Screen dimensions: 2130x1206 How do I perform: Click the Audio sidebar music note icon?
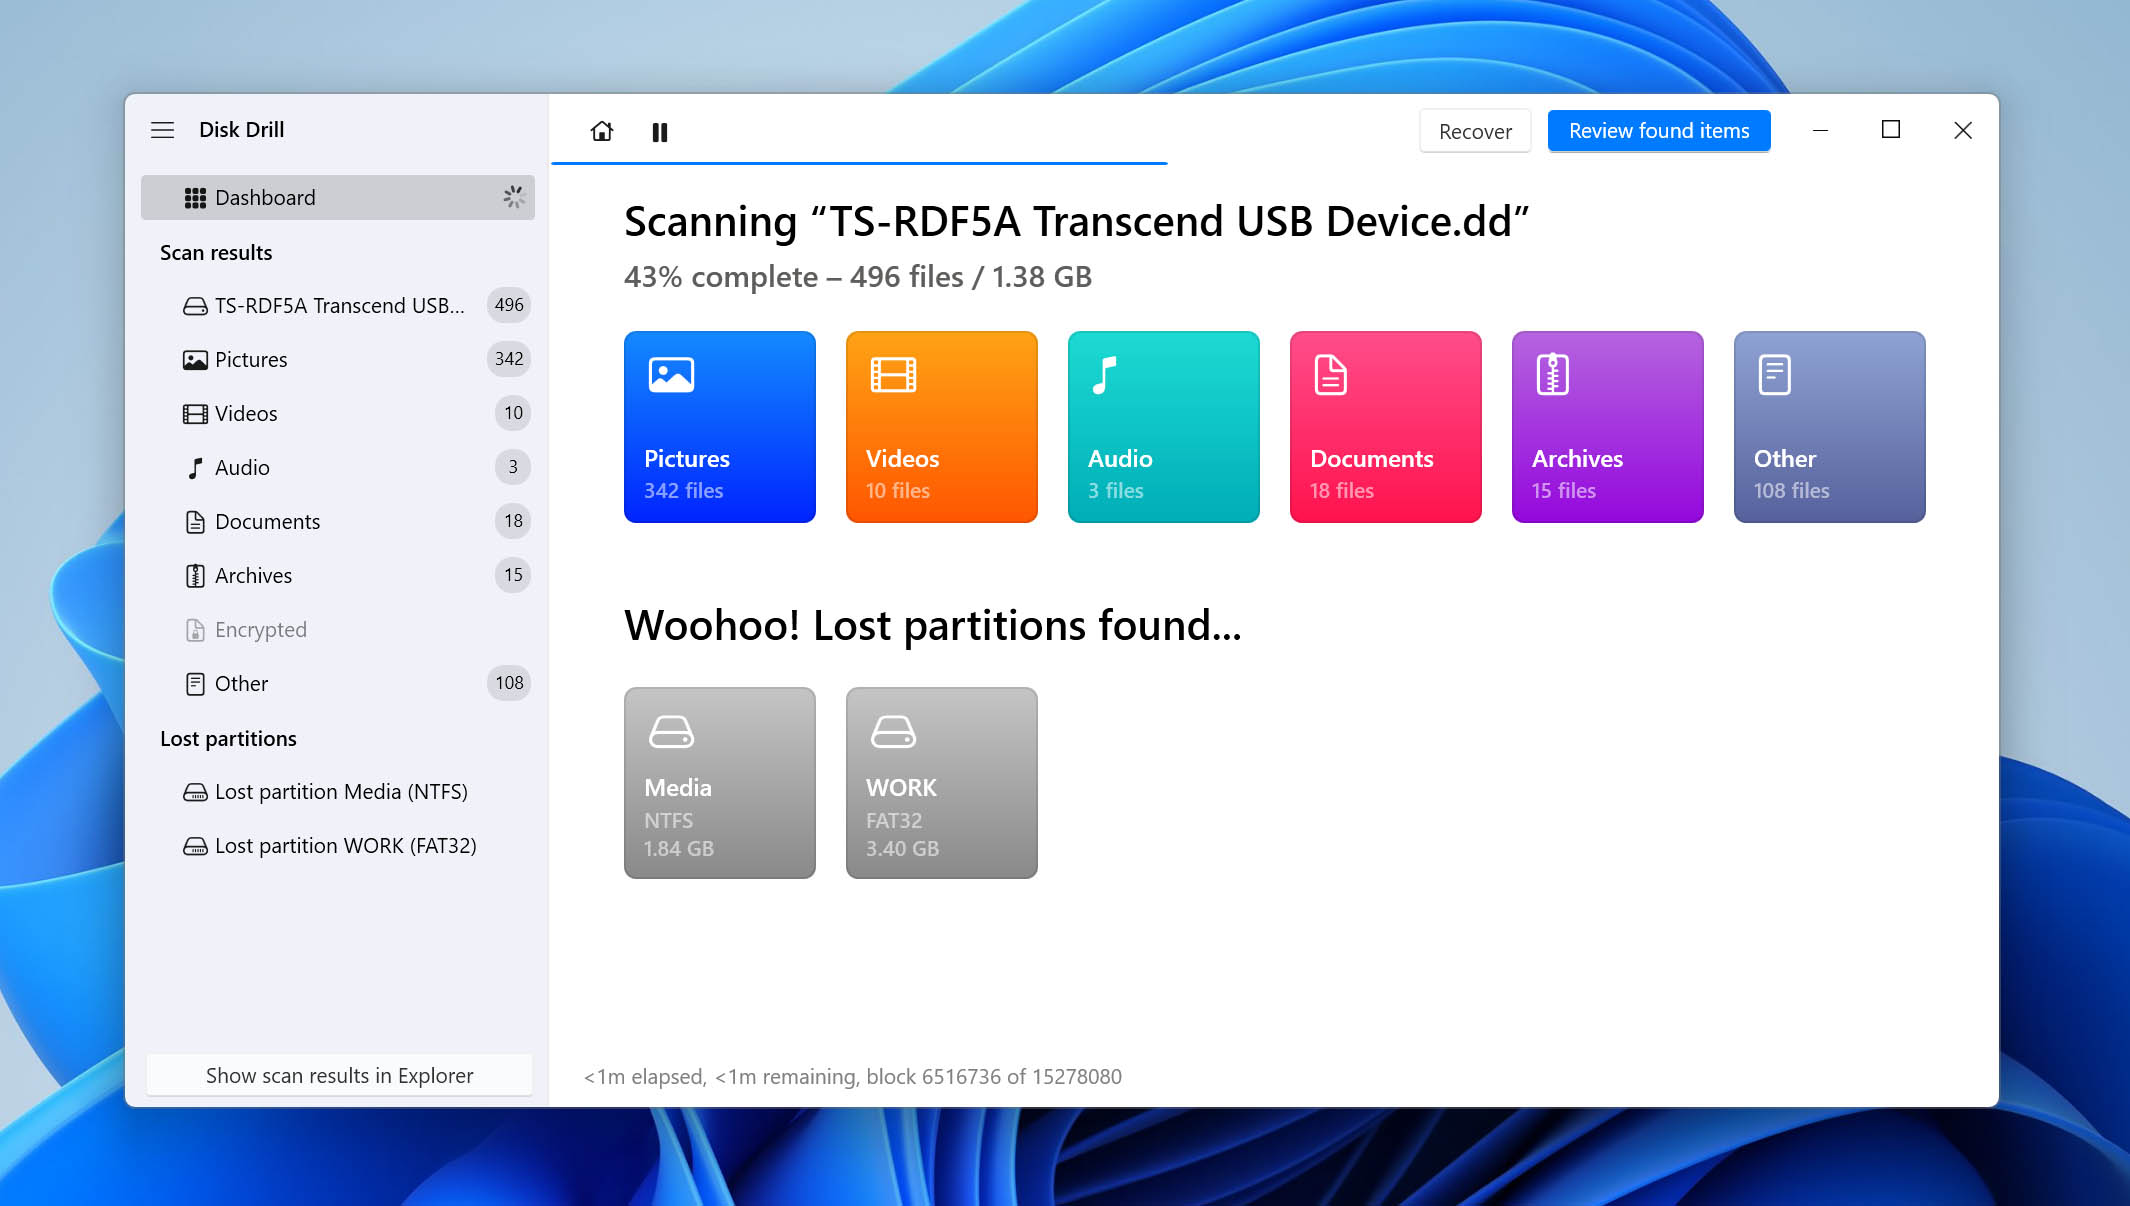[x=195, y=468]
